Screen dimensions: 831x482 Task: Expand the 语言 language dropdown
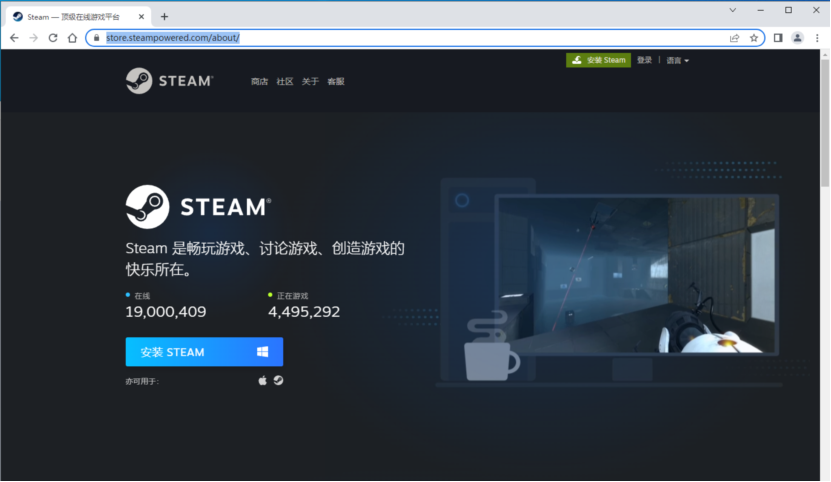tap(677, 60)
